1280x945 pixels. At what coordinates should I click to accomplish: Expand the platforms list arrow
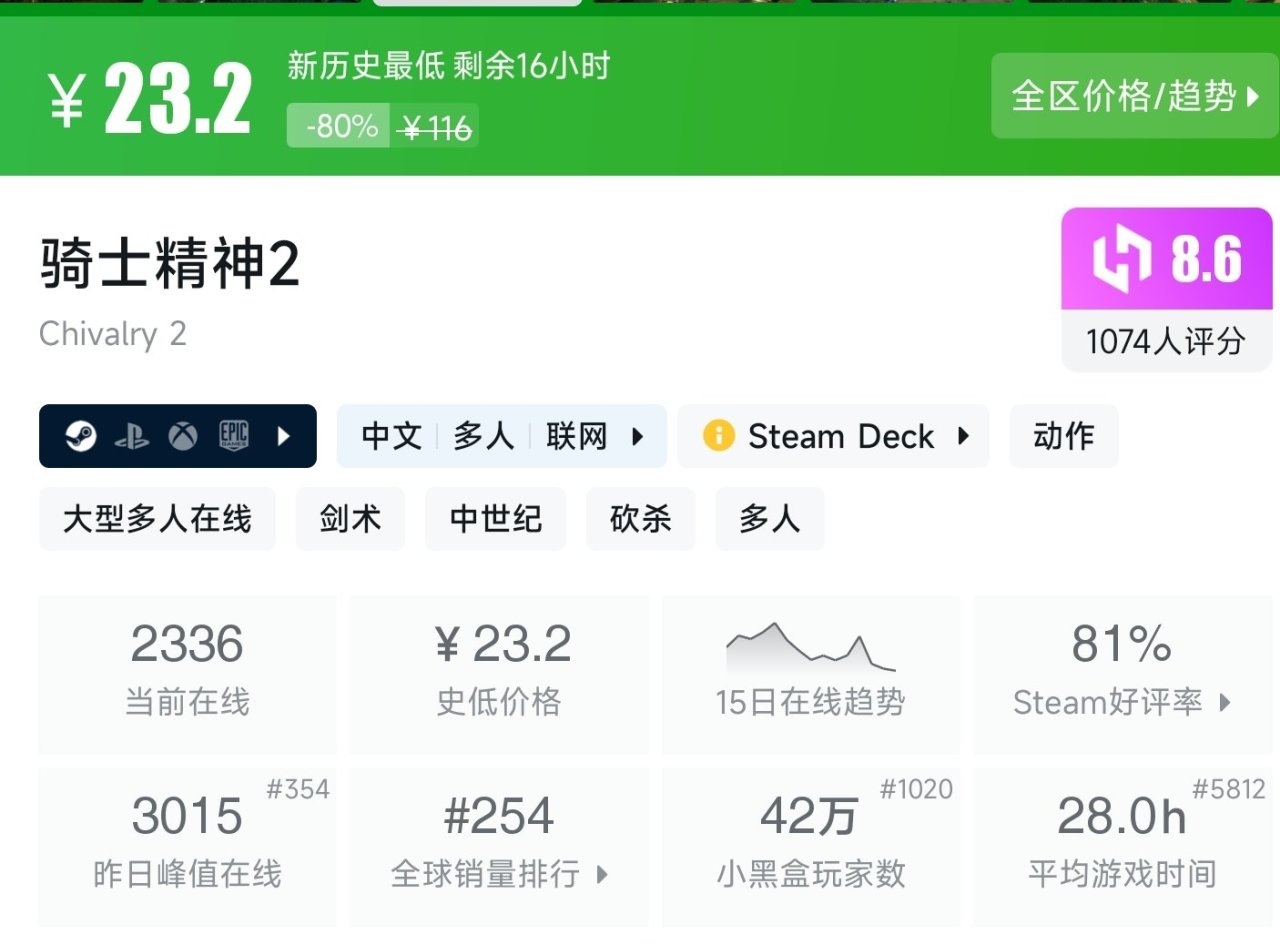coord(284,436)
